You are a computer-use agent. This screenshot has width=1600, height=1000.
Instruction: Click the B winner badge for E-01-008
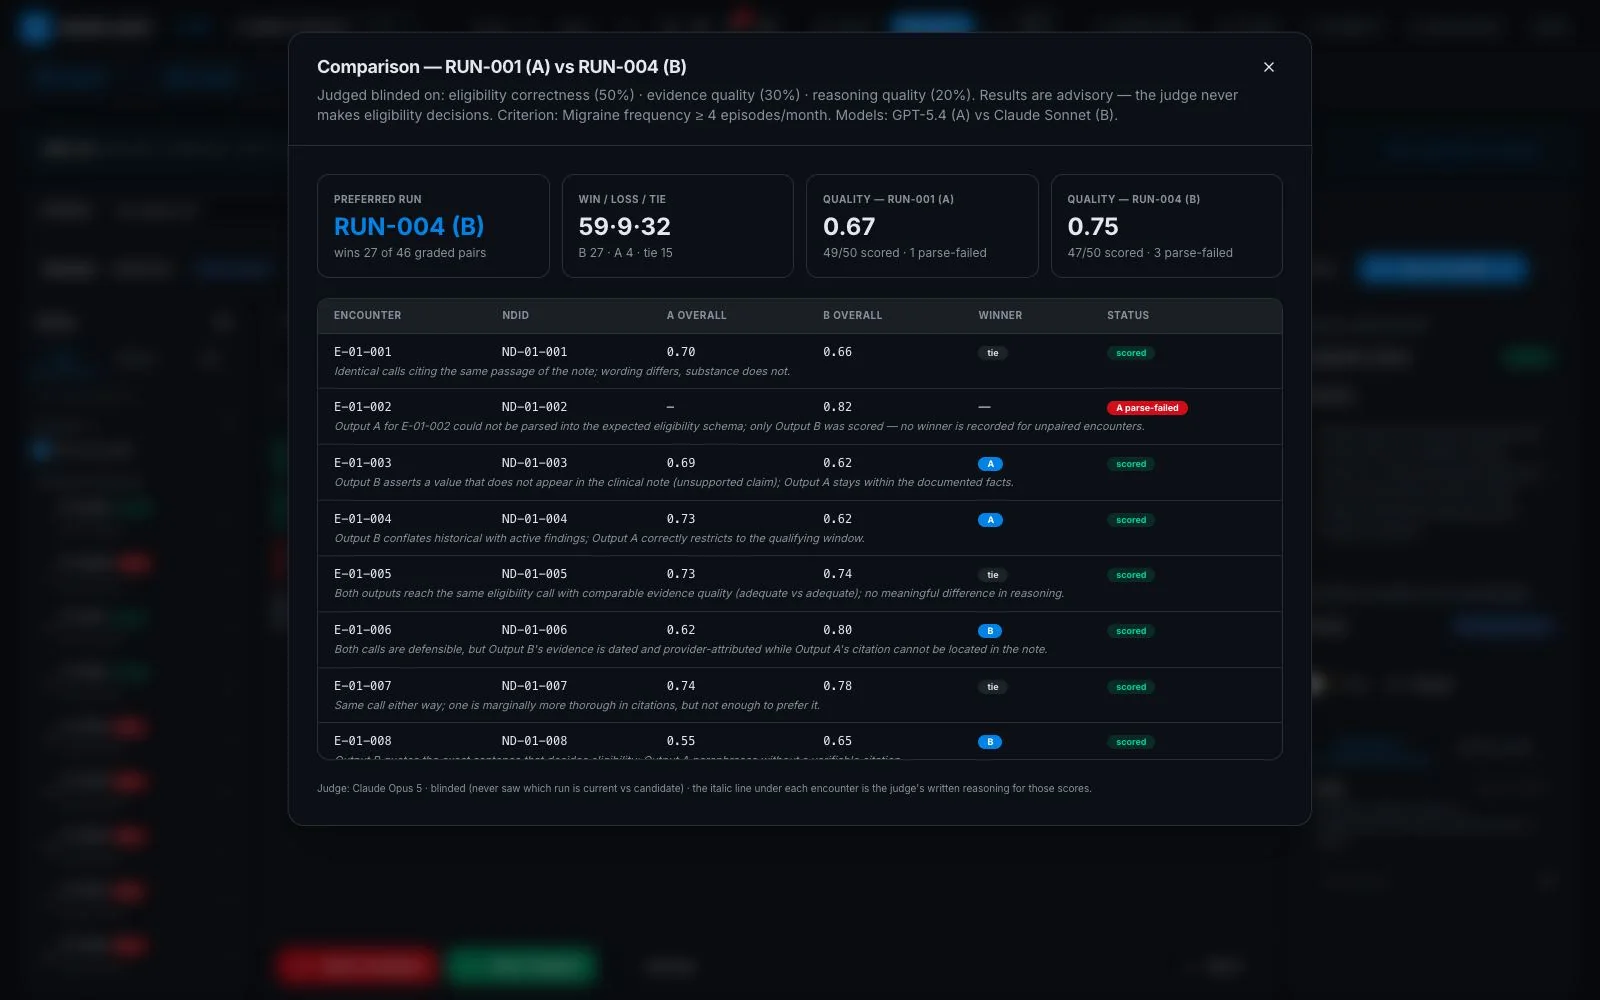[990, 742]
